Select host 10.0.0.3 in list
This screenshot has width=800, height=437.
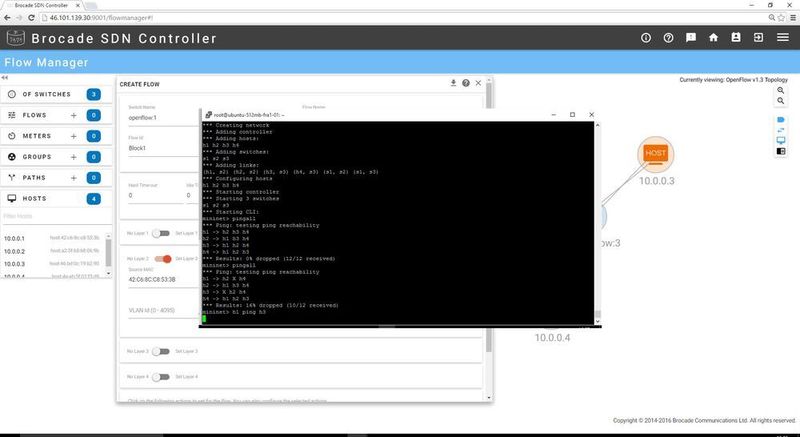[x=52, y=264]
